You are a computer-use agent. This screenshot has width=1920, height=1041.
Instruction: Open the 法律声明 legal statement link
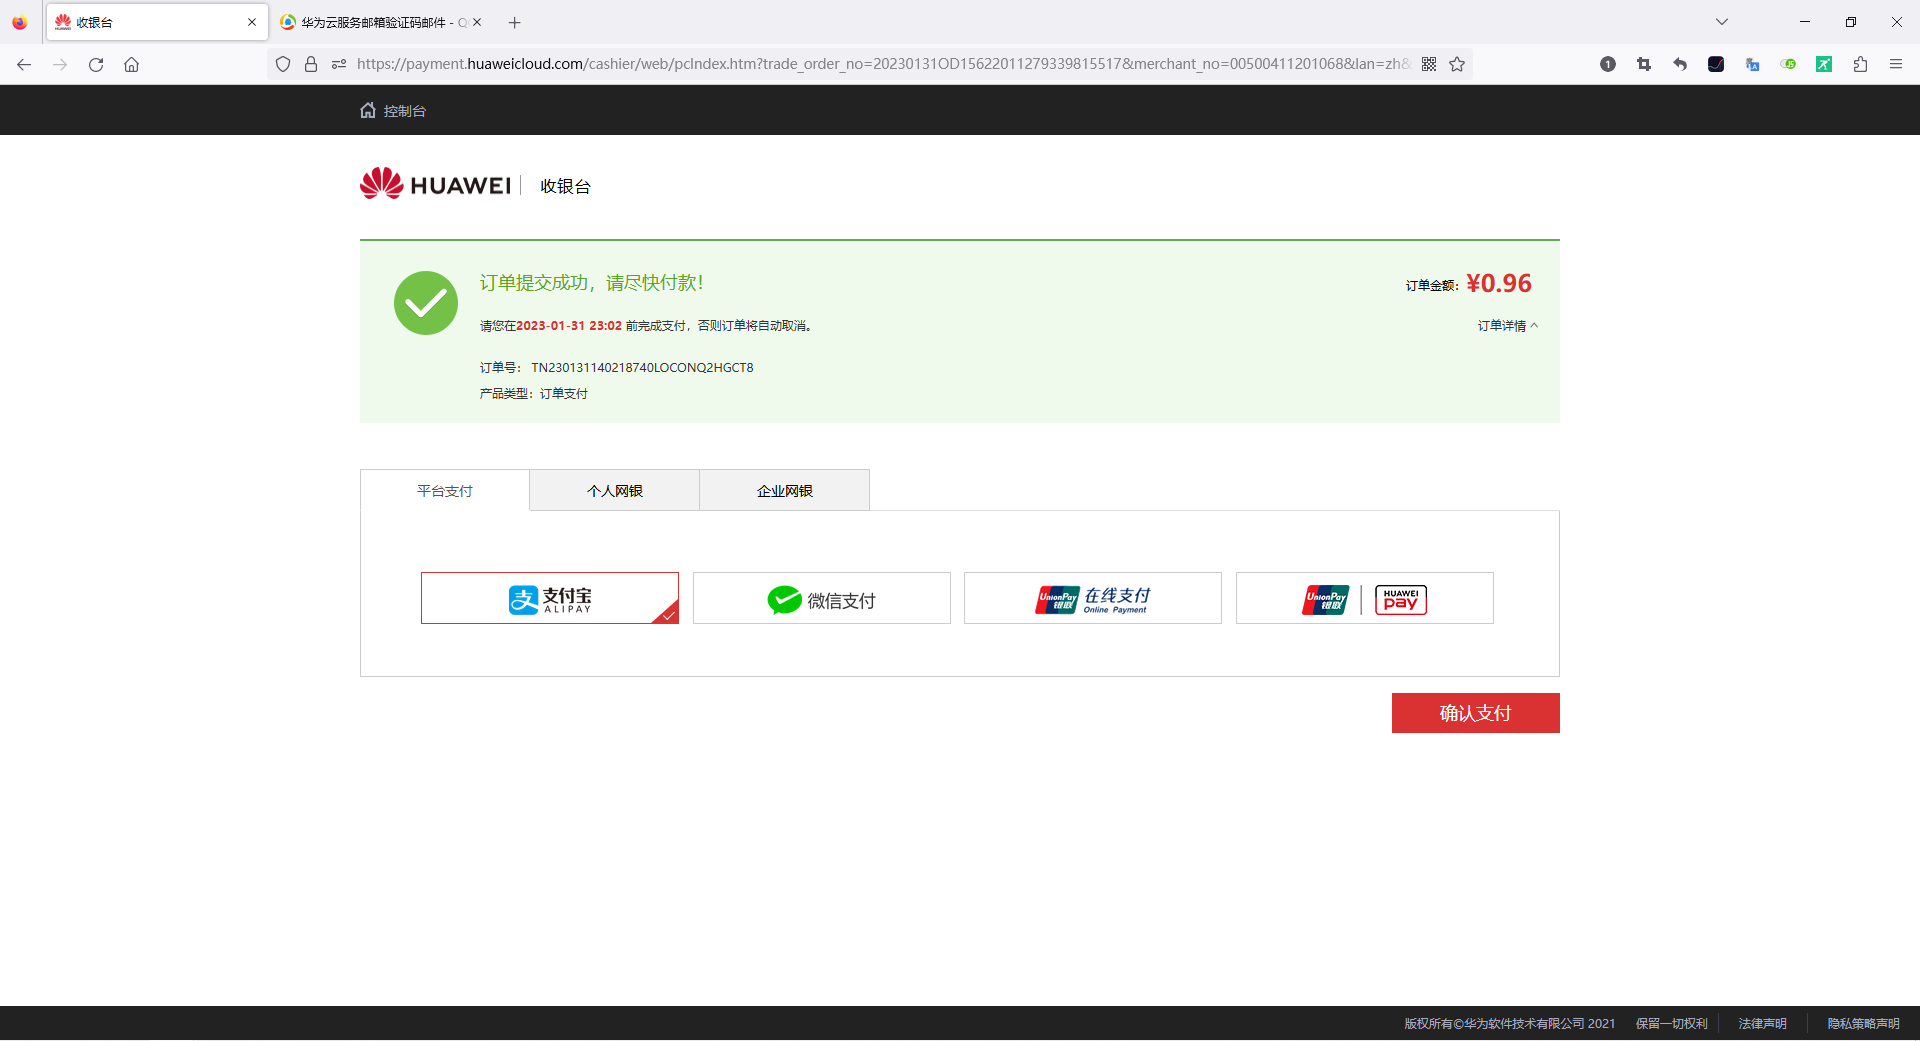[x=1762, y=1023]
